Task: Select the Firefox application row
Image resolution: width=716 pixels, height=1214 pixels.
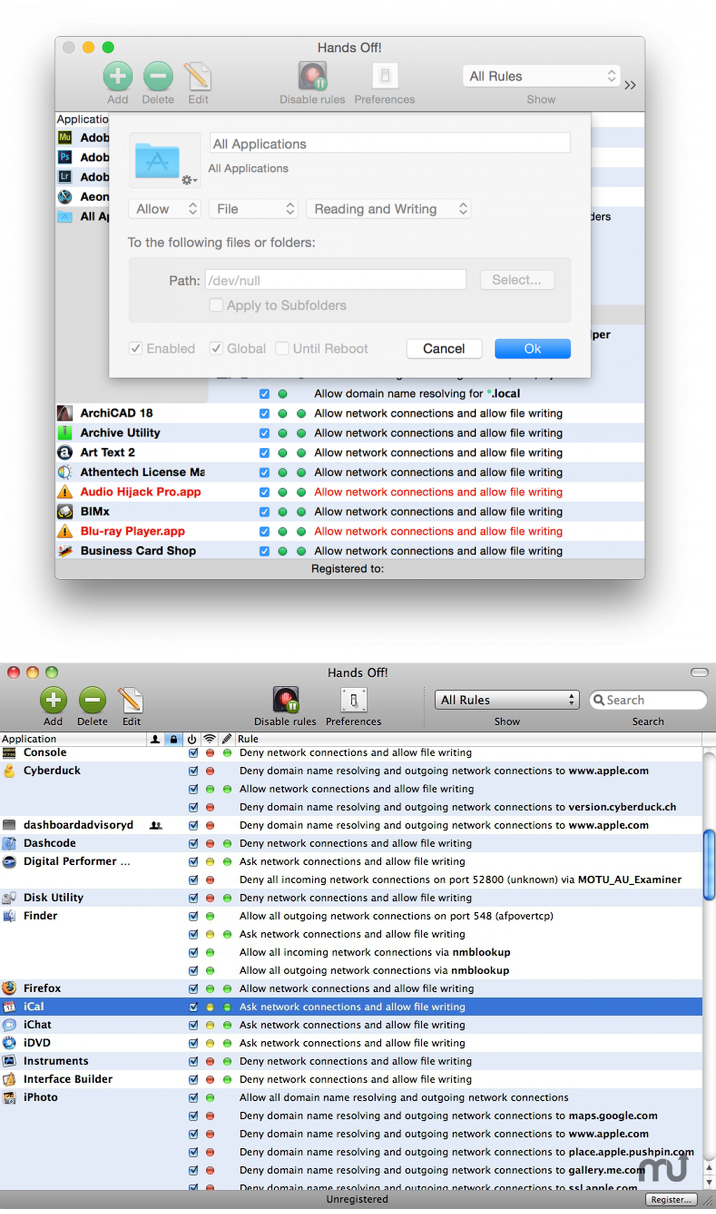Action: (x=351, y=989)
